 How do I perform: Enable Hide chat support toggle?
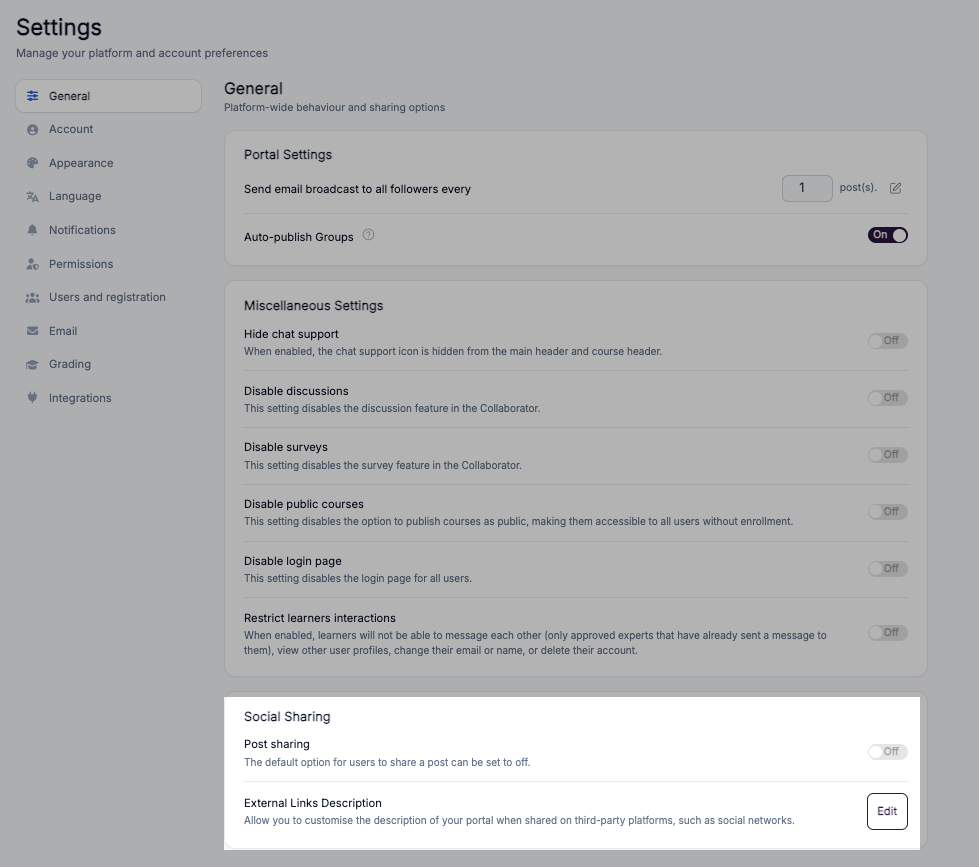pyautogui.click(x=887, y=341)
